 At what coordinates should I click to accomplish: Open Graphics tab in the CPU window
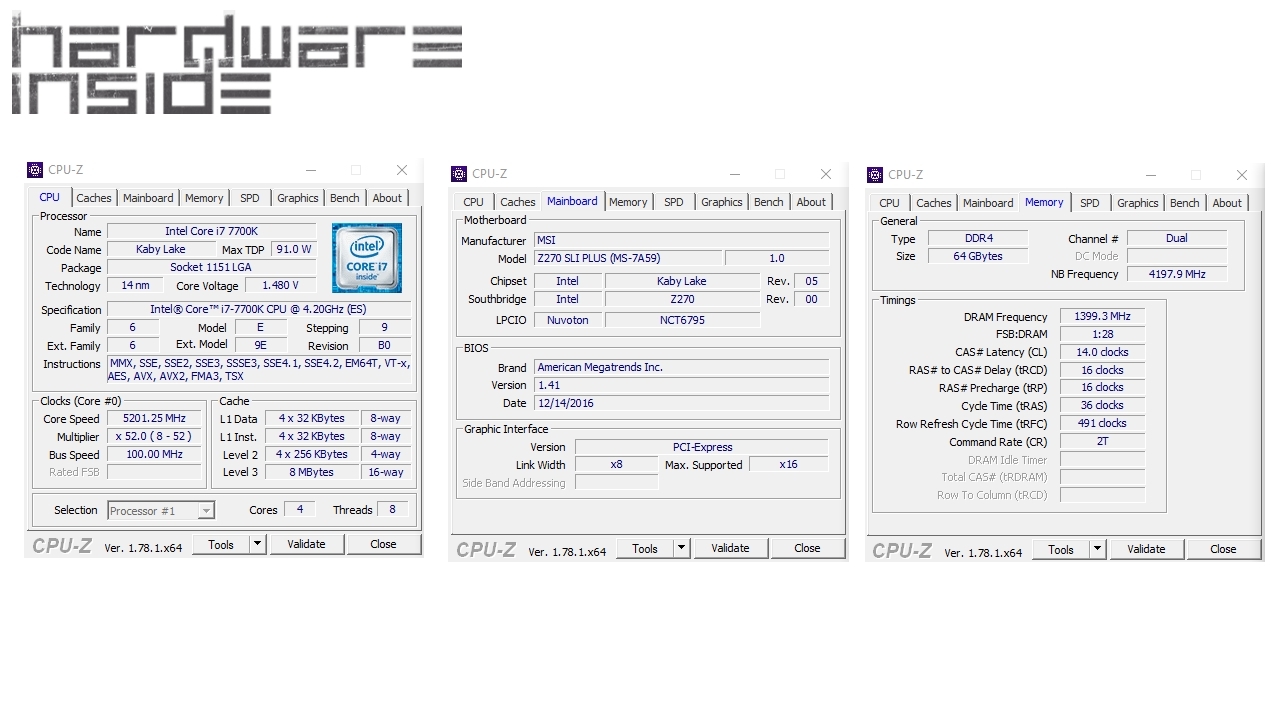[298, 198]
